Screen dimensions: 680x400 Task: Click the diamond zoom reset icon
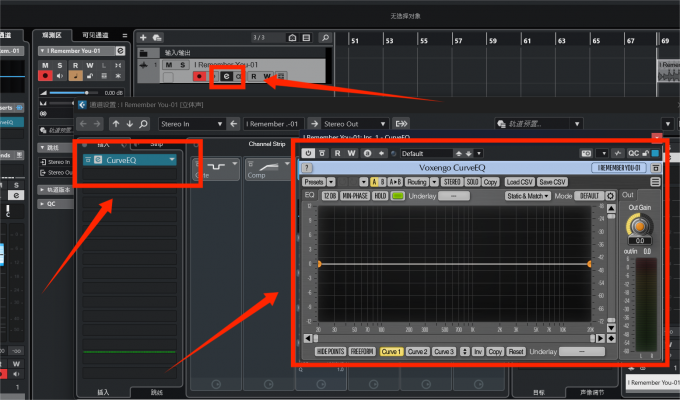611,338
